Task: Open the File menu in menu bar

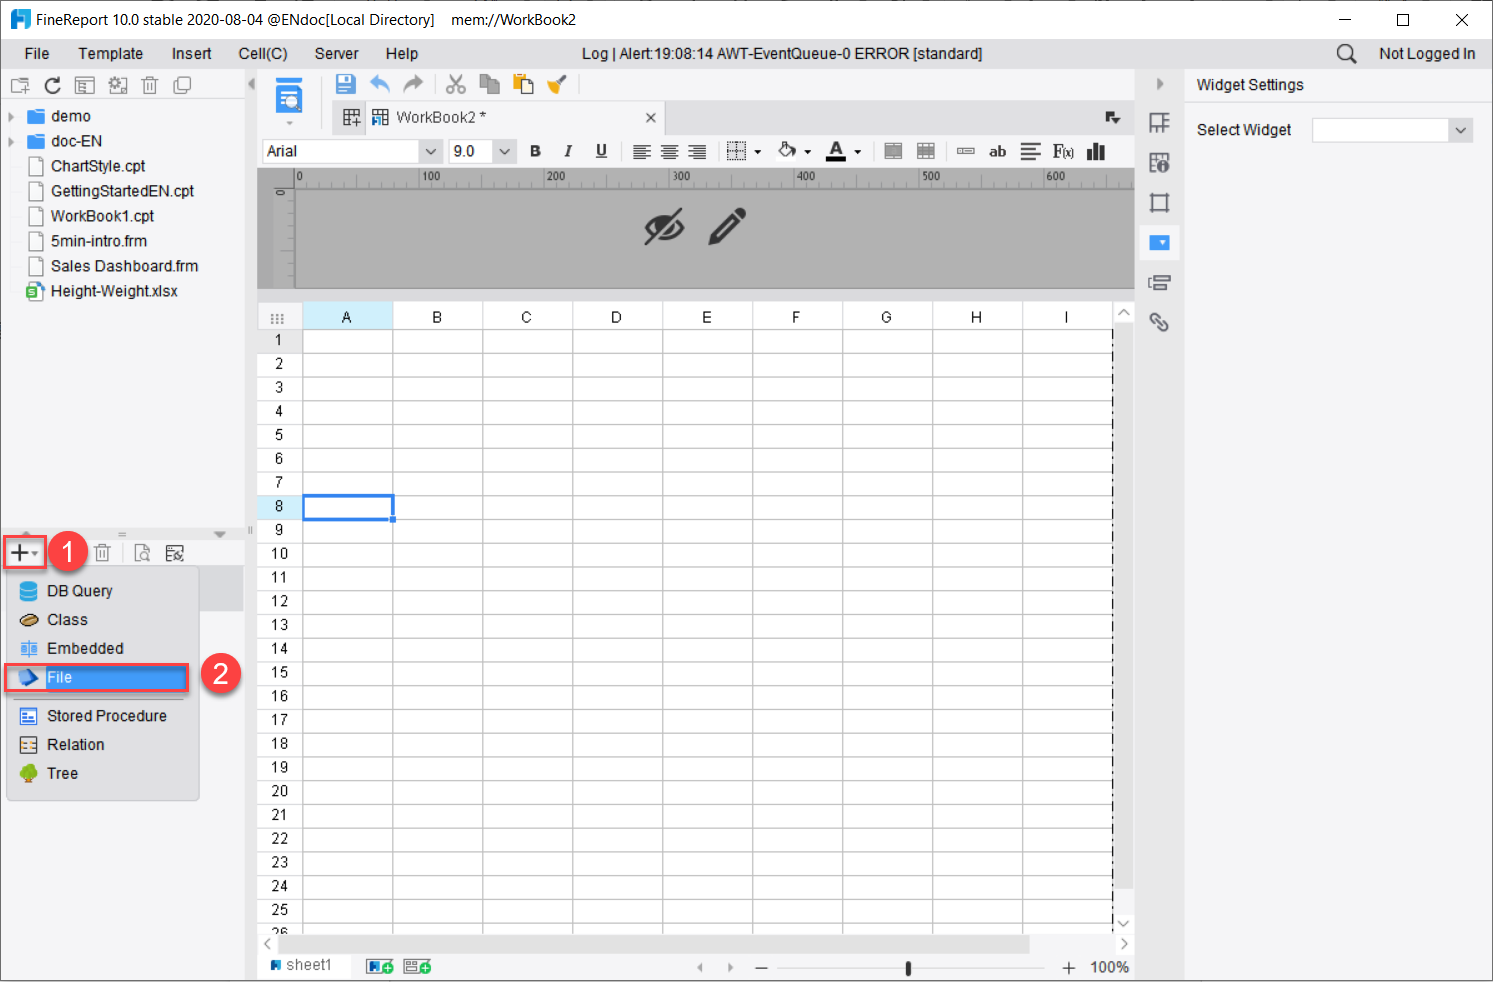Action: 37,54
